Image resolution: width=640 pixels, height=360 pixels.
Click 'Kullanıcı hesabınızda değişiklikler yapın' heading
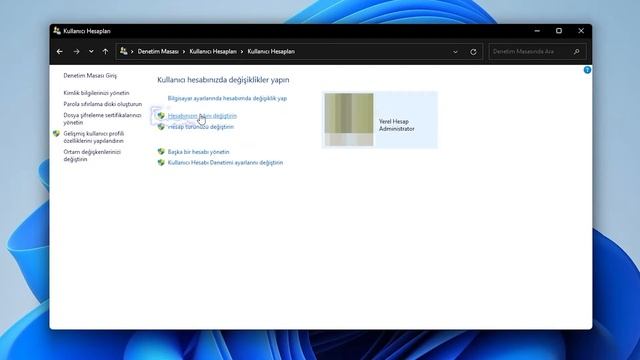tap(223, 80)
